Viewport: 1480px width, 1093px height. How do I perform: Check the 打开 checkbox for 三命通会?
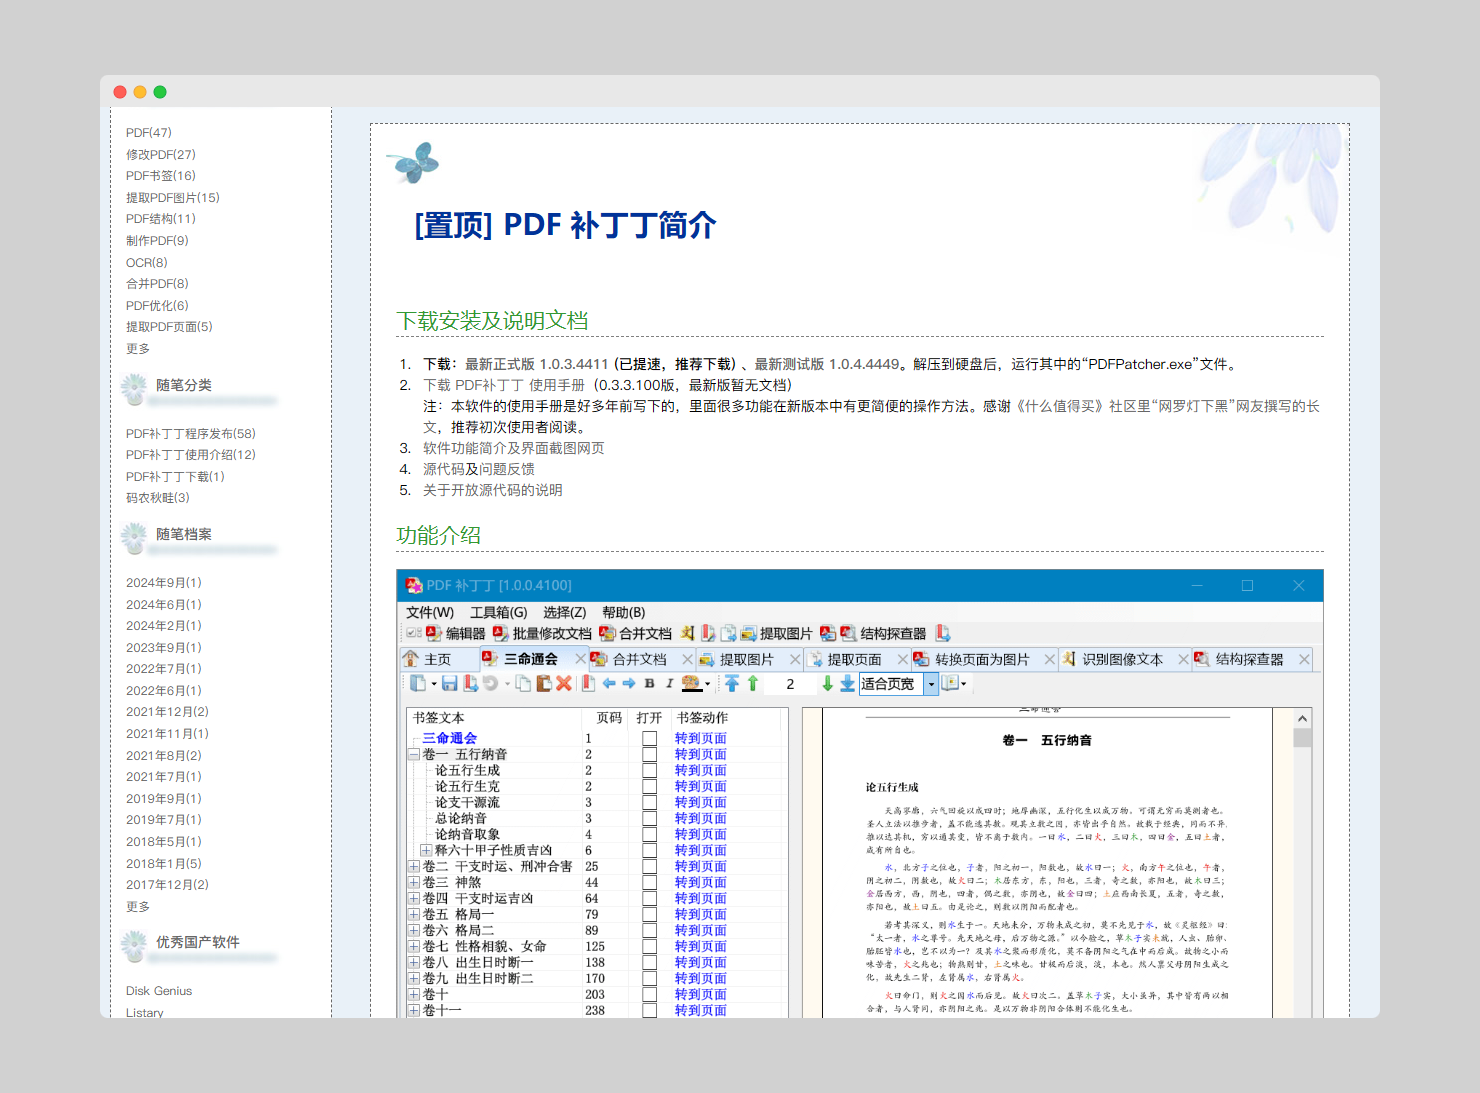[x=649, y=738]
